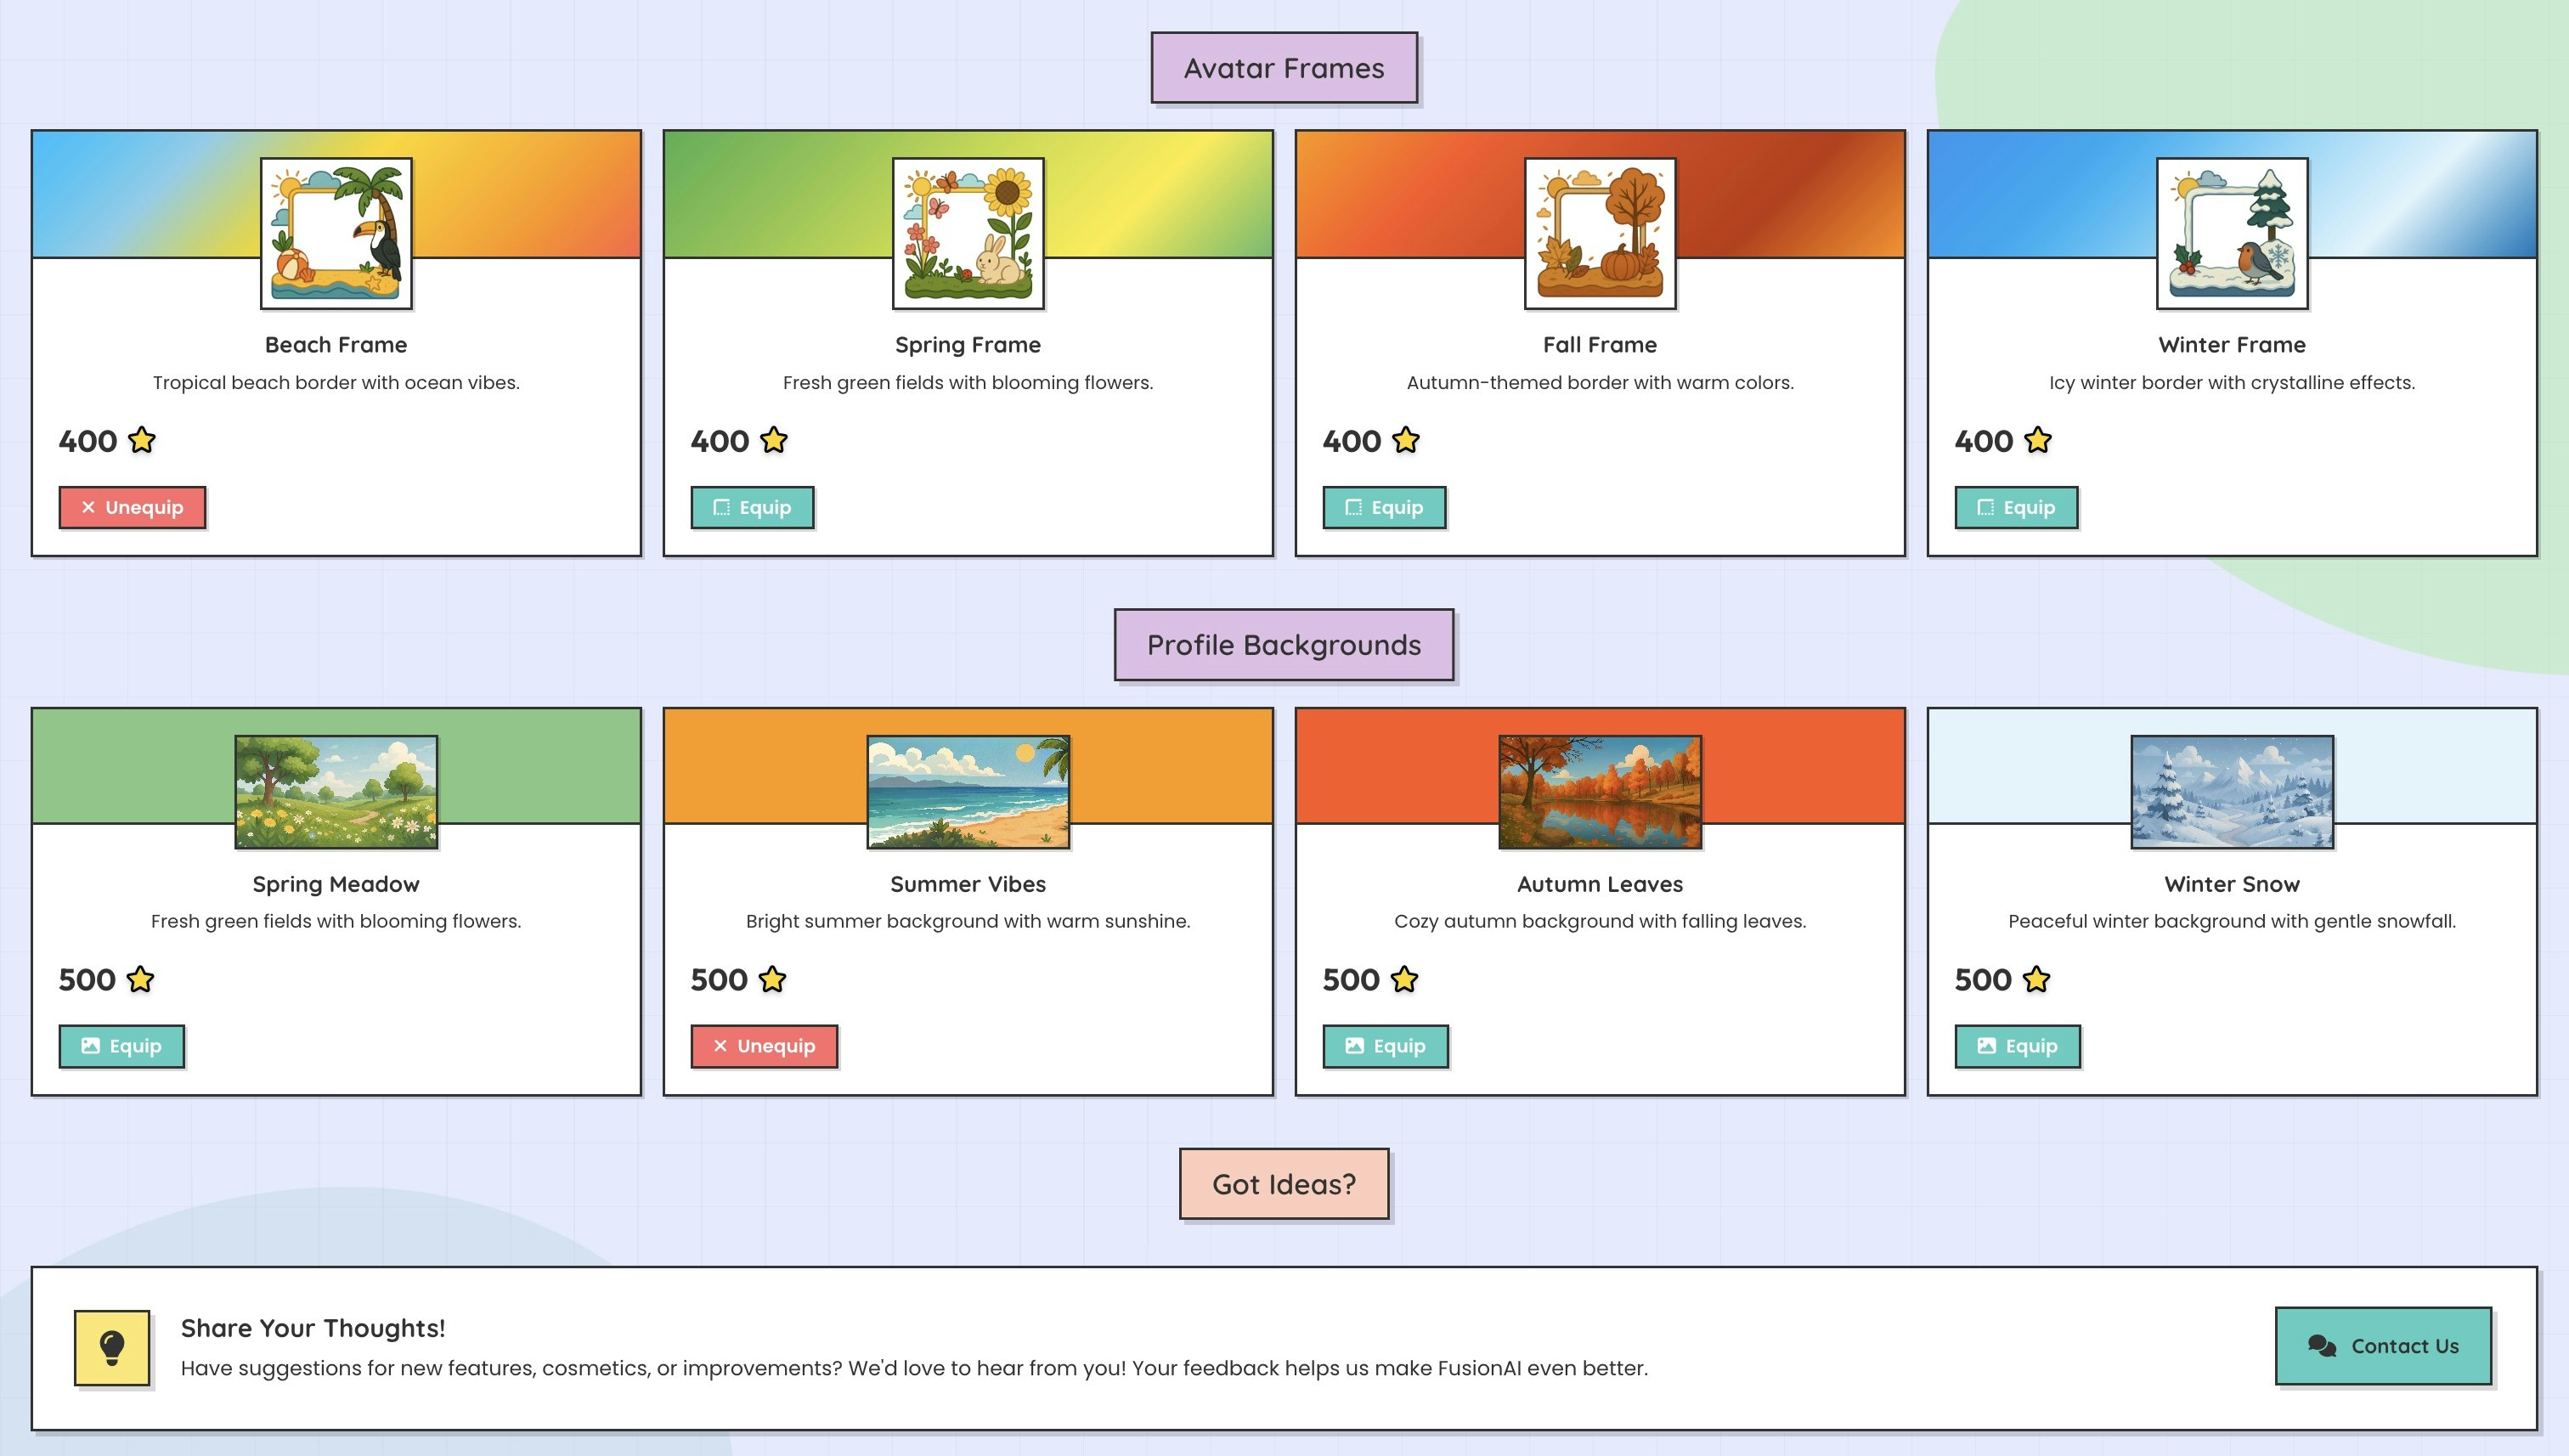Equip the Spring Frame
The image size is (2569, 1456).
752,507
